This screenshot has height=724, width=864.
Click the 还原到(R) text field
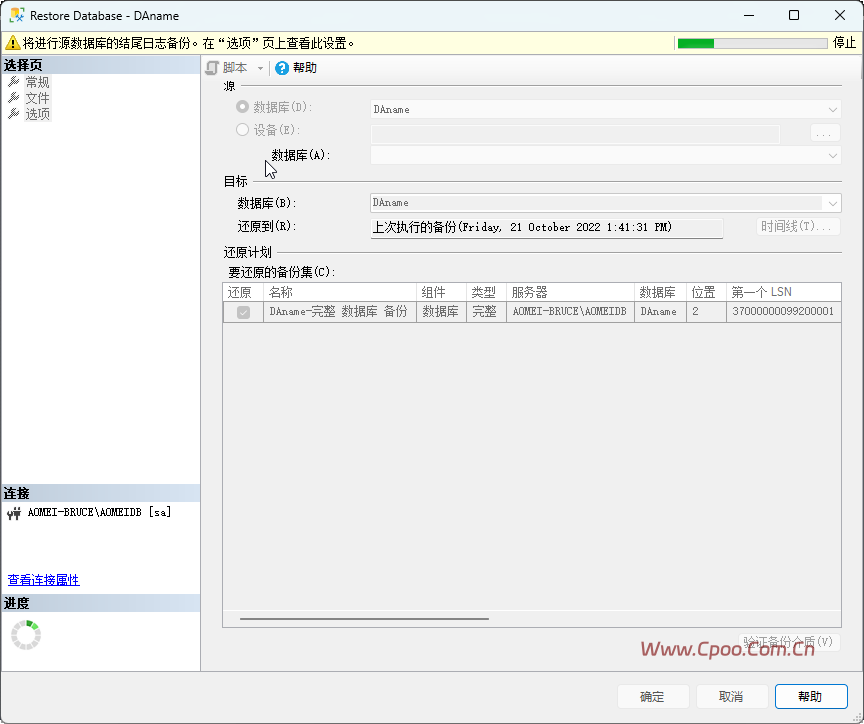pos(547,228)
